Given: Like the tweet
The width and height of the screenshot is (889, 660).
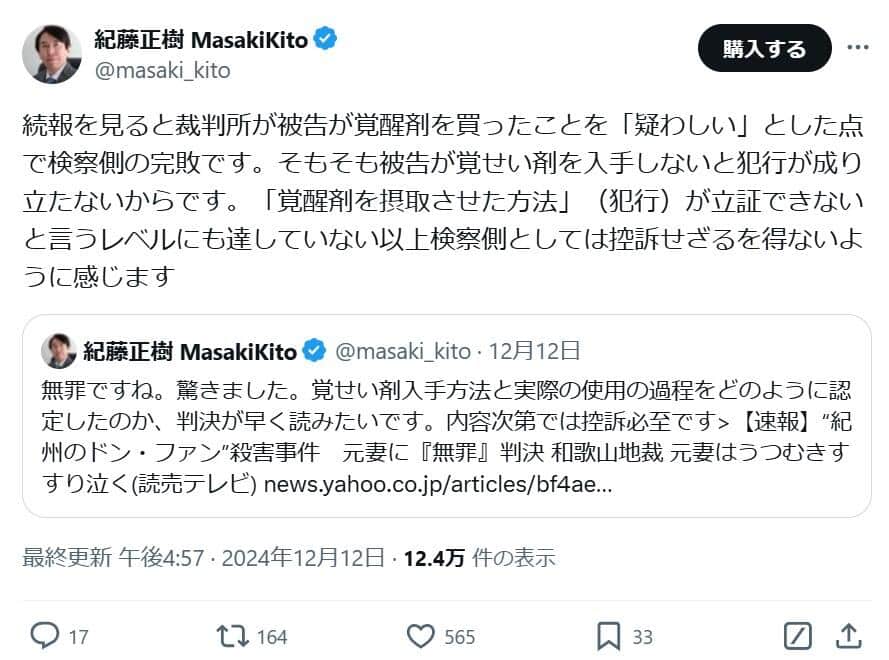Looking at the screenshot, I should click(x=419, y=635).
